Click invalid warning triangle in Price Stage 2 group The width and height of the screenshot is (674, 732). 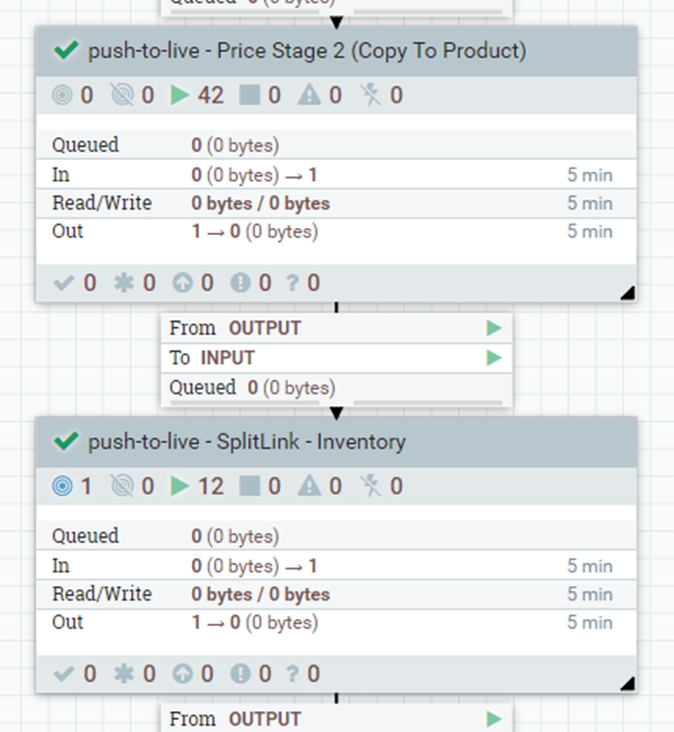(x=309, y=95)
